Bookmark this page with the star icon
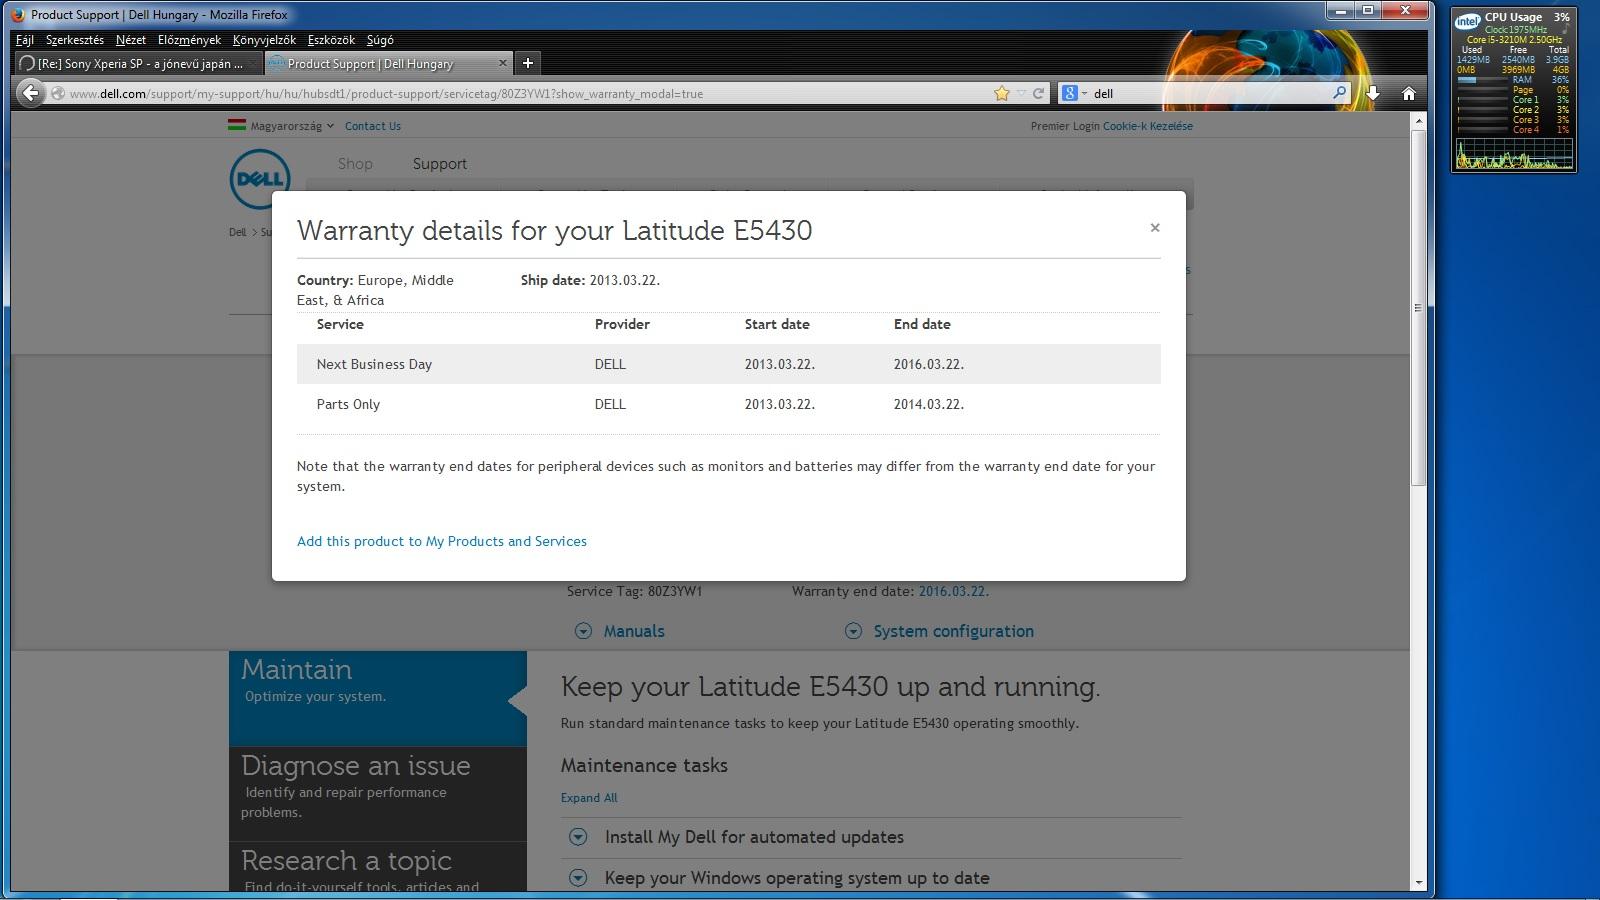The width and height of the screenshot is (1600, 900). click(1001, 93)
